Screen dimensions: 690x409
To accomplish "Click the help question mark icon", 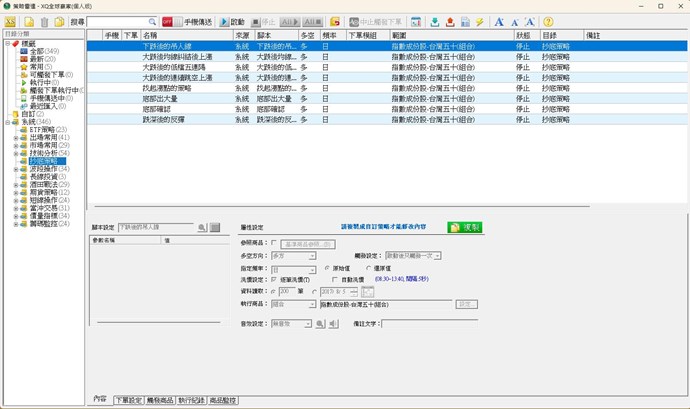I will click(x=548, y=21).
